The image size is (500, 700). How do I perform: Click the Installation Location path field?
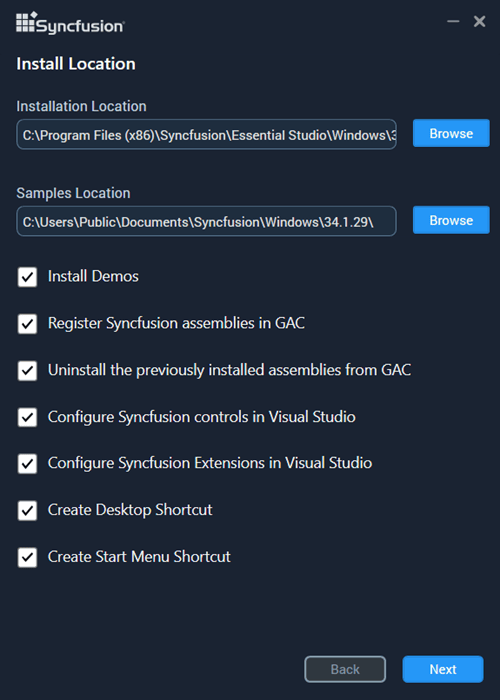pos(206,134)
